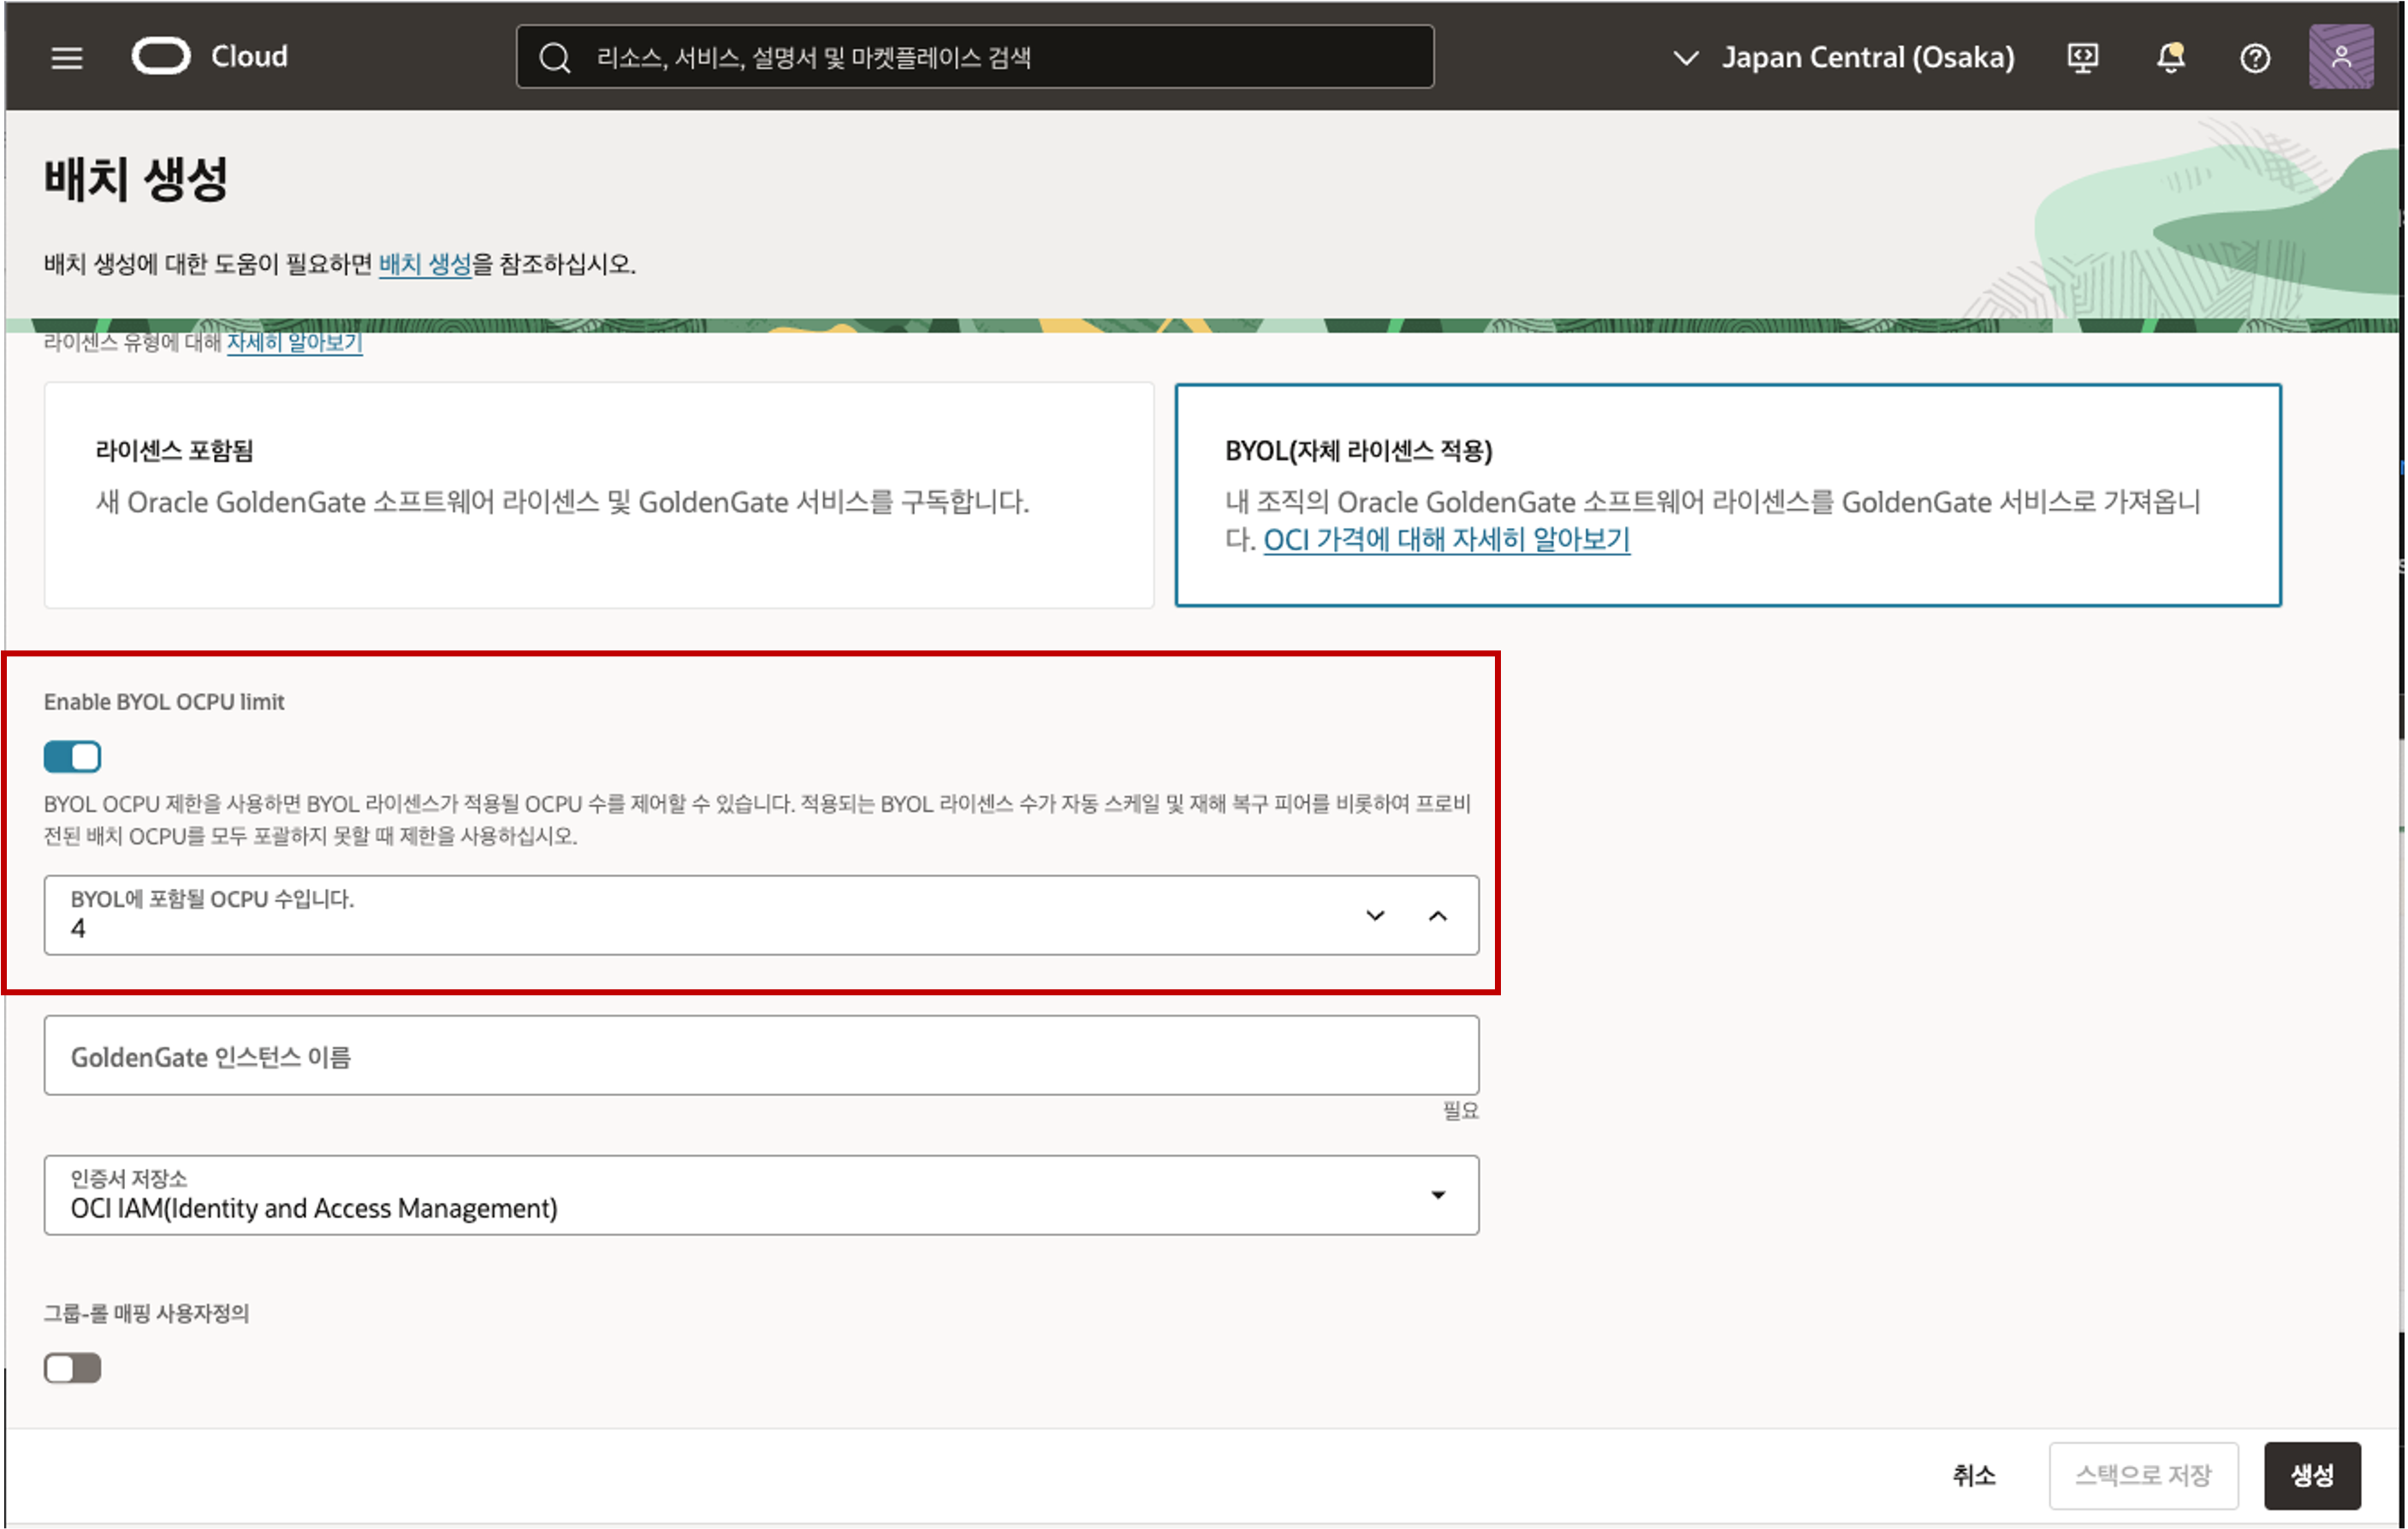Click the search magnifier icon
The height and width of the screenshot is (1529, 2408).
click(555, 58)
